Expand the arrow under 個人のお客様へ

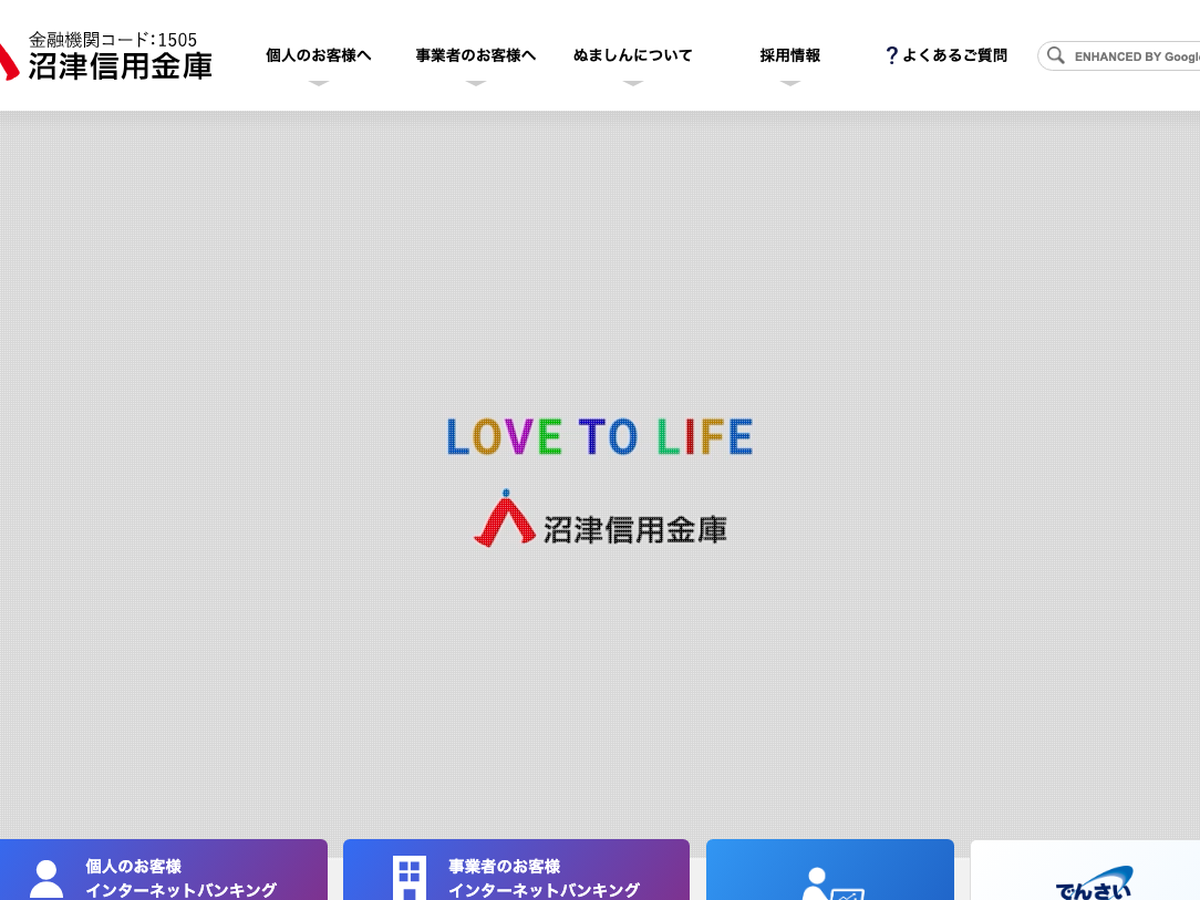click(x=318, y=83)
